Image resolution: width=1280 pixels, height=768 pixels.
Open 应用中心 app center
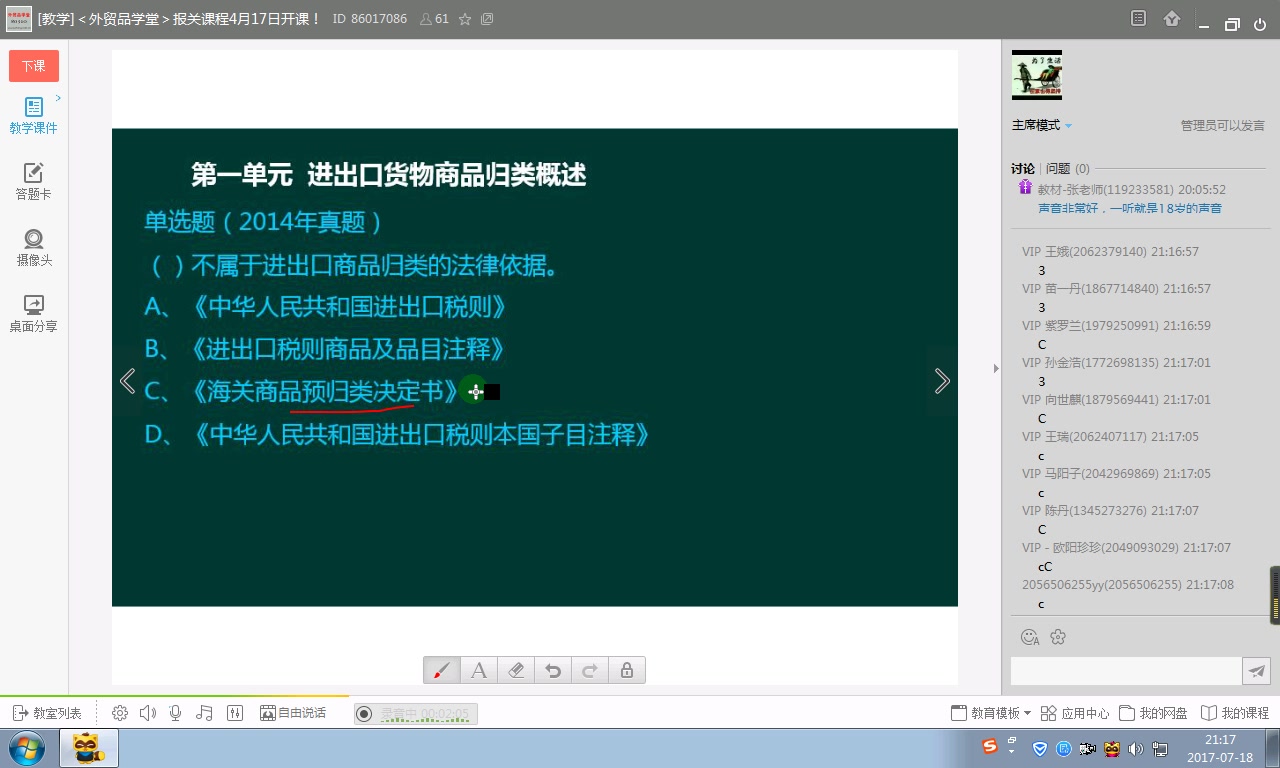coord(1075,713)
